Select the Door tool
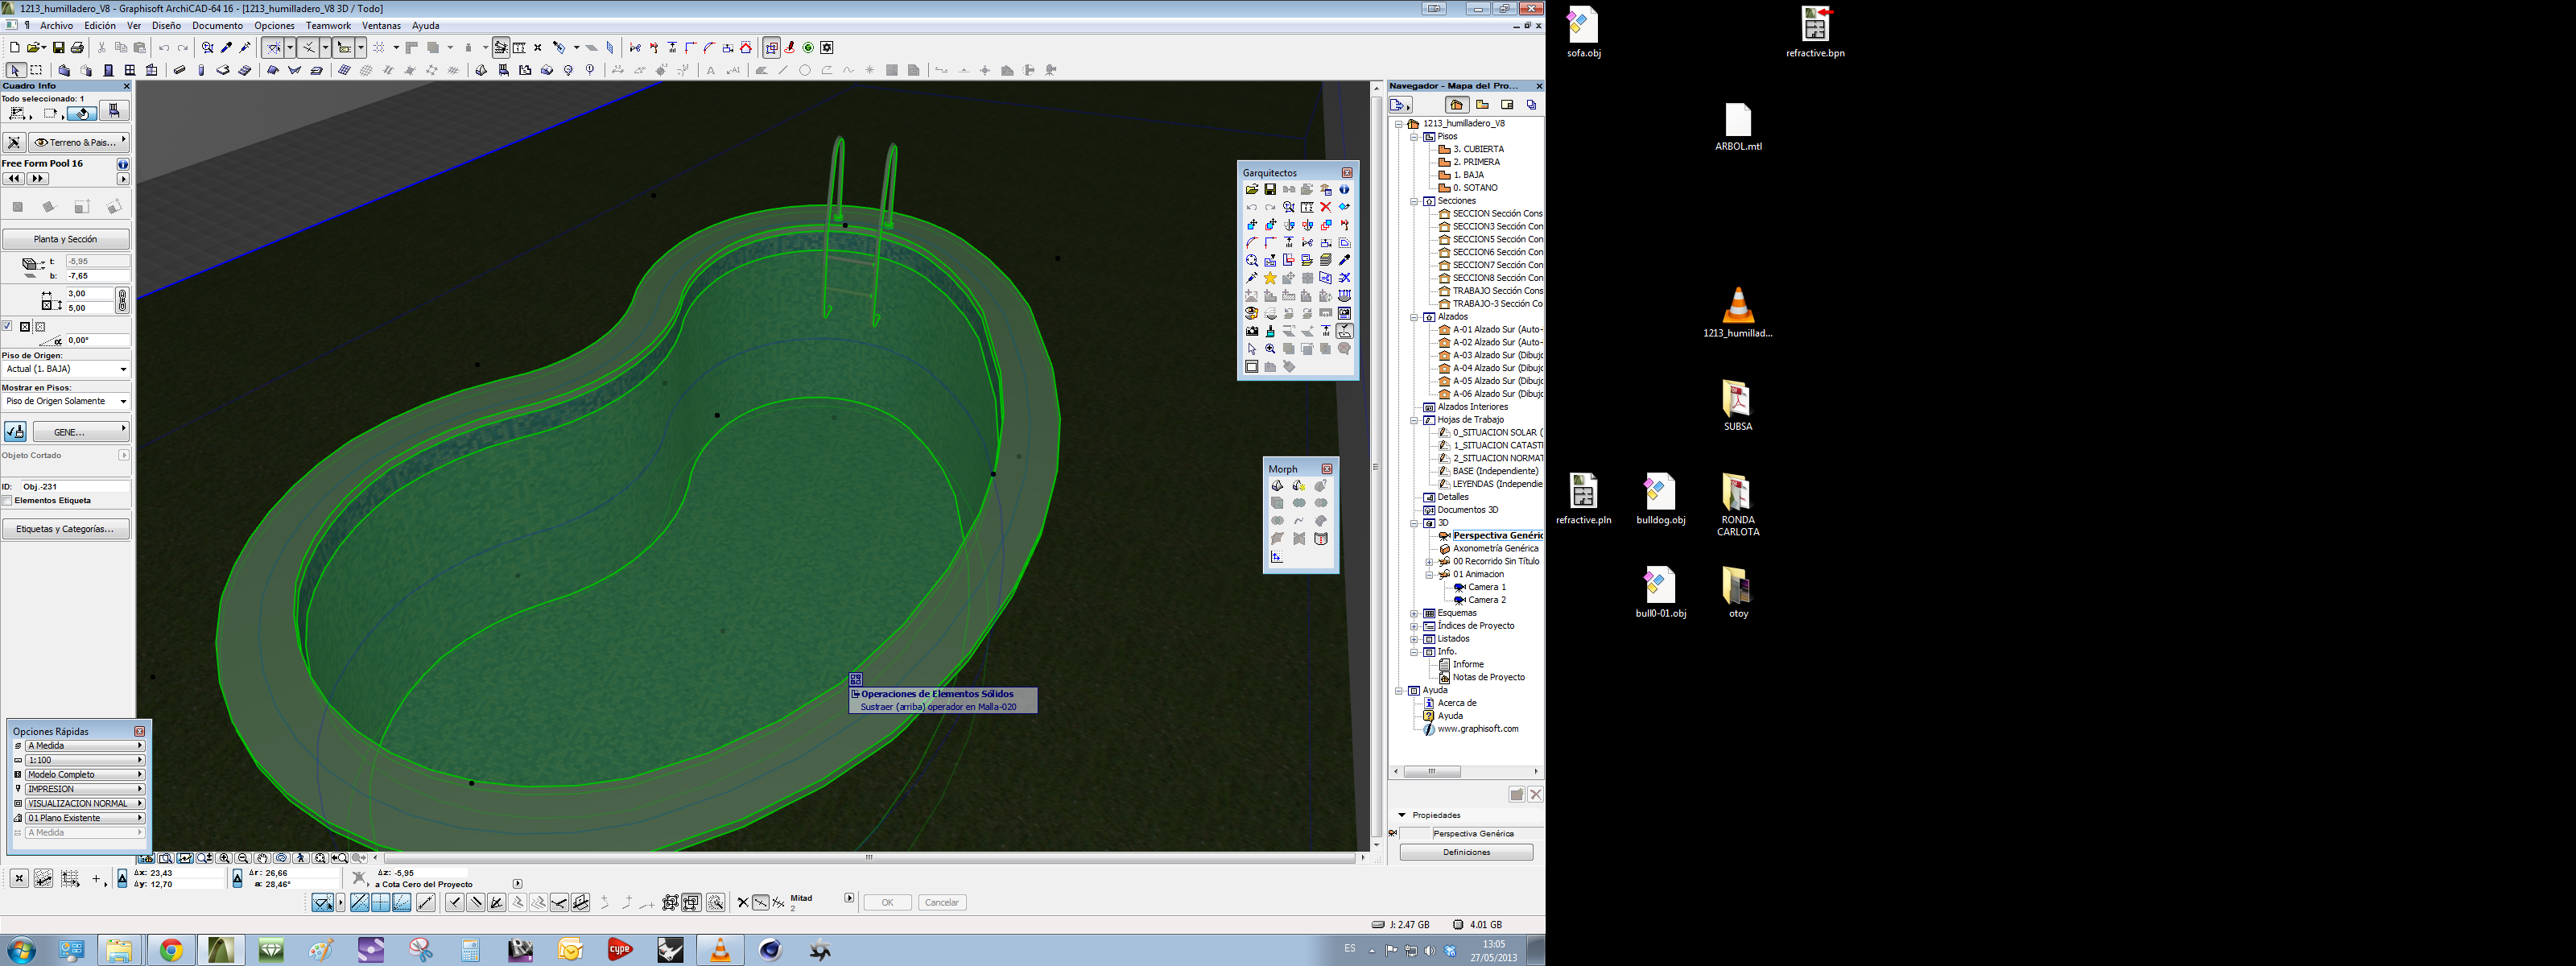Screen dimensions: 2576x966 108,70
